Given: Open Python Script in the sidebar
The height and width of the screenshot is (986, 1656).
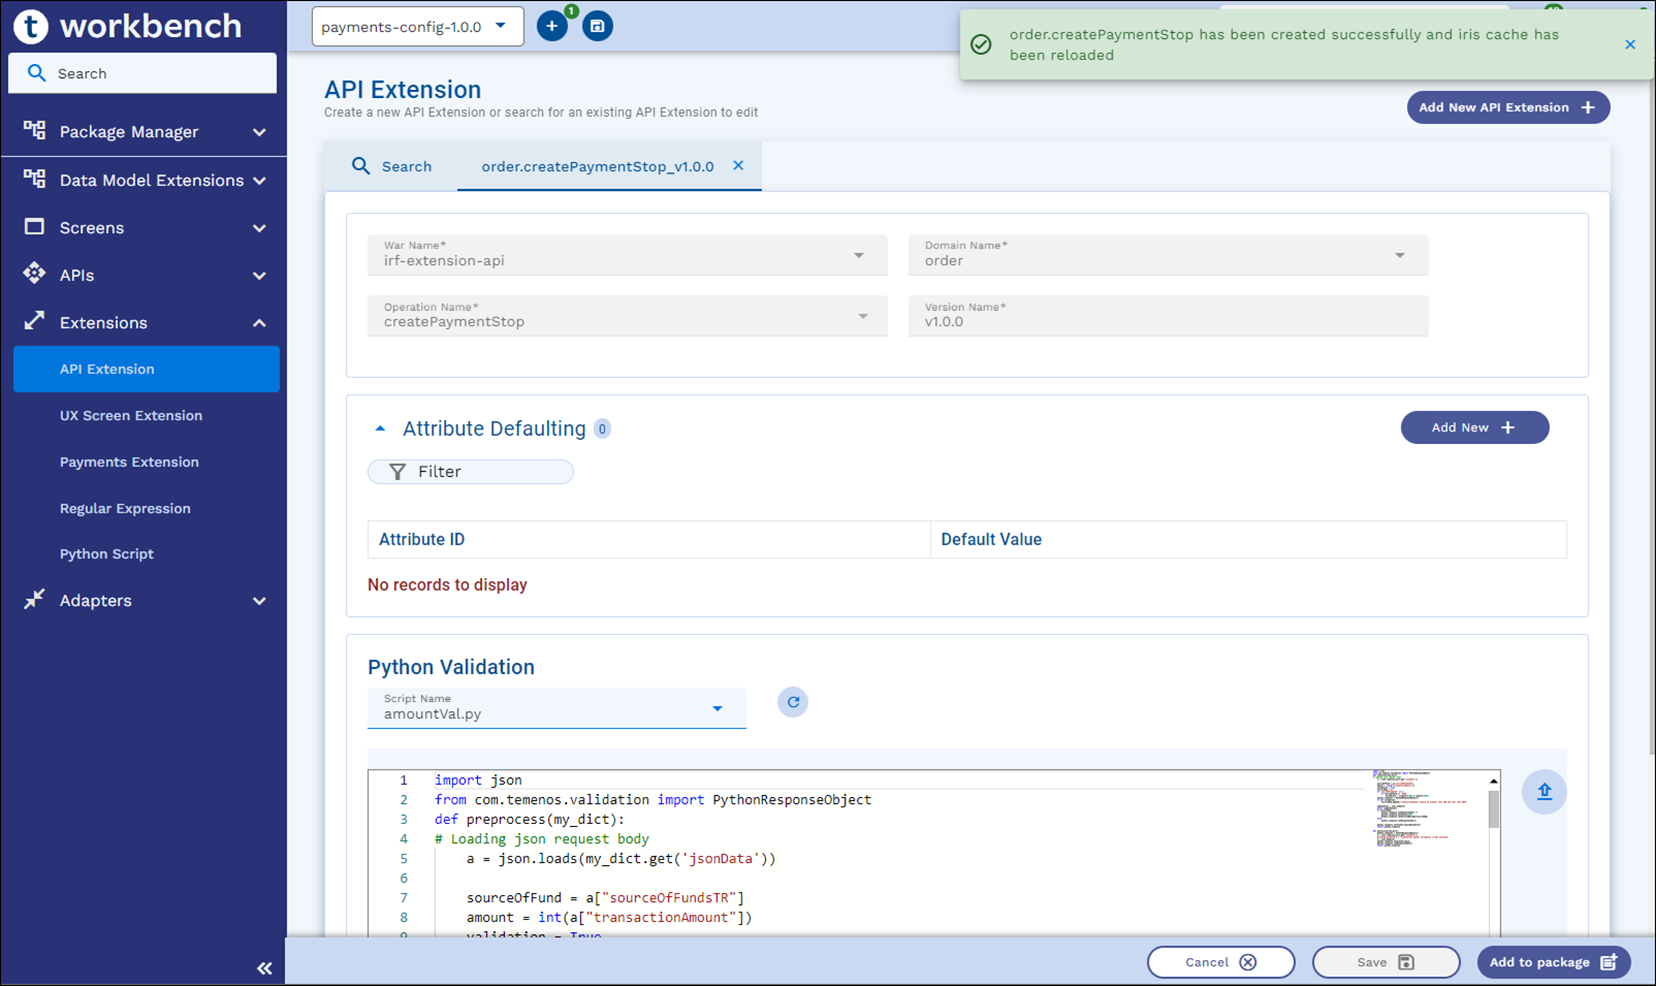Looking at the screenshot, I should (x=106, y=554).
